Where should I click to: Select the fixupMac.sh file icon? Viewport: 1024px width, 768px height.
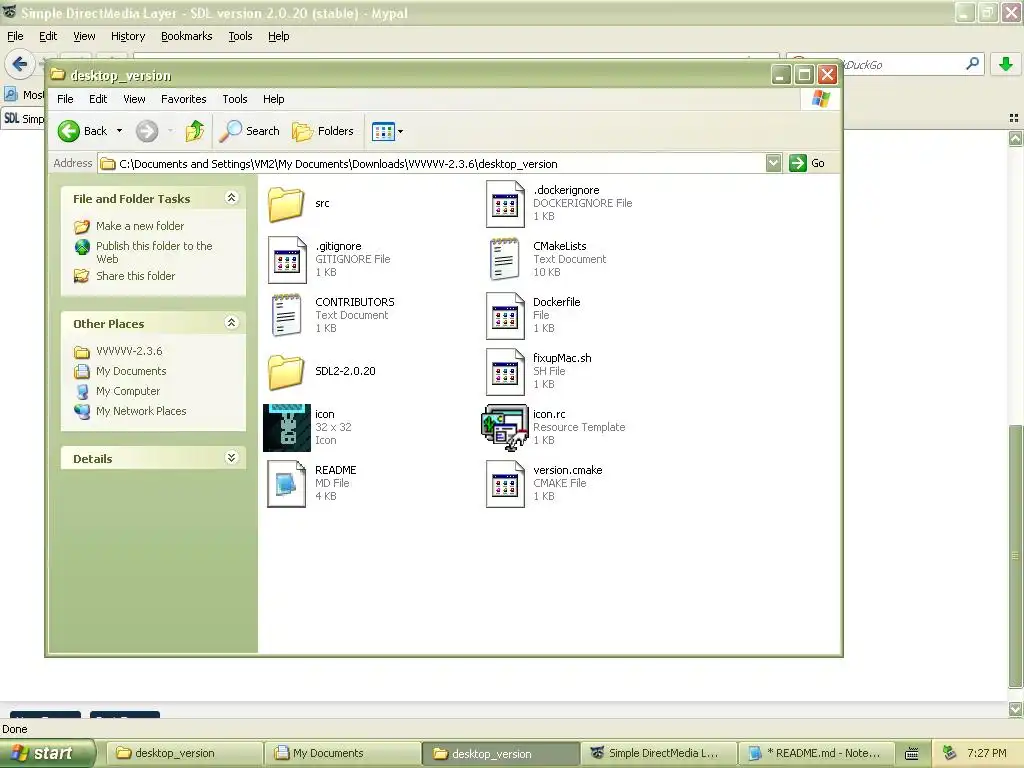(x=505, y=372)
